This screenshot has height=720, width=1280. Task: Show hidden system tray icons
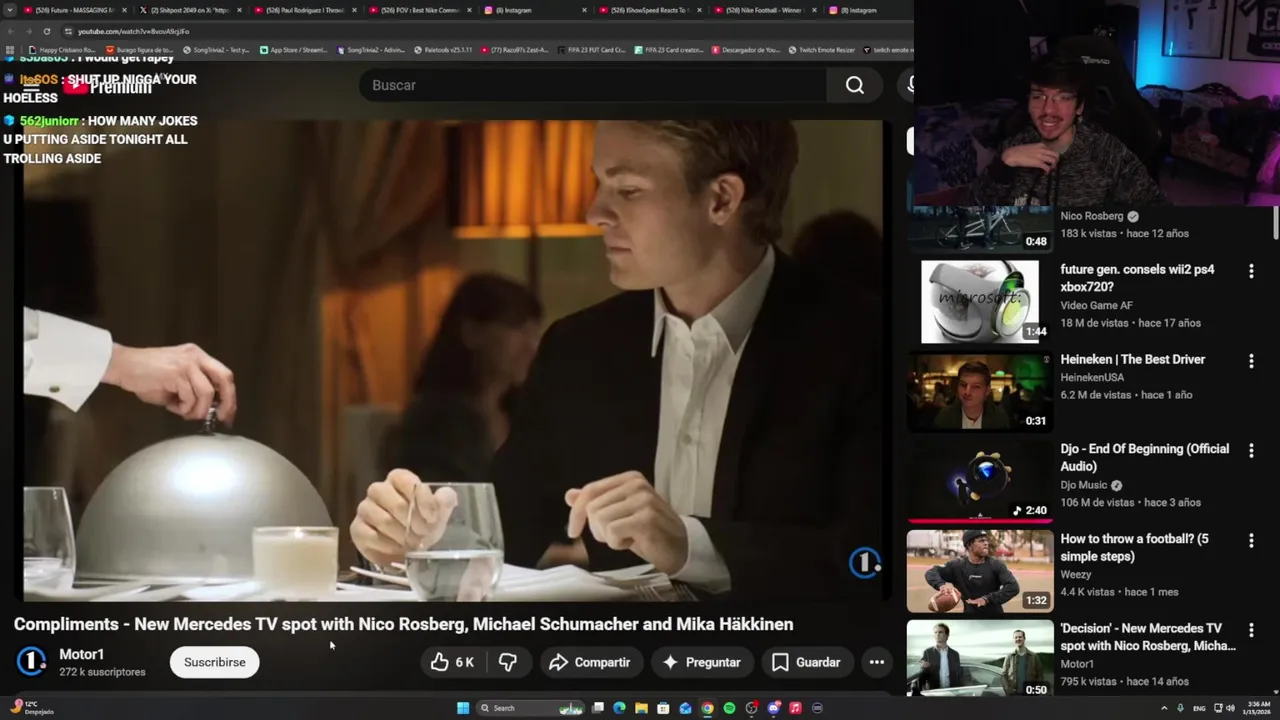pyautogui.click(x=1165, y=708)
